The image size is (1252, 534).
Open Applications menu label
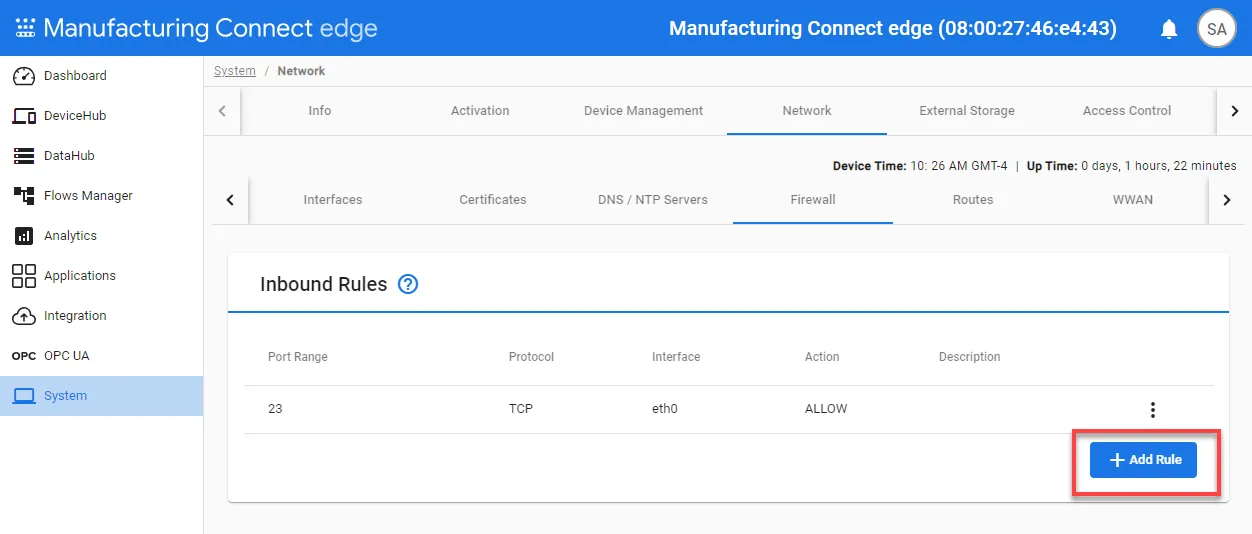80,276
